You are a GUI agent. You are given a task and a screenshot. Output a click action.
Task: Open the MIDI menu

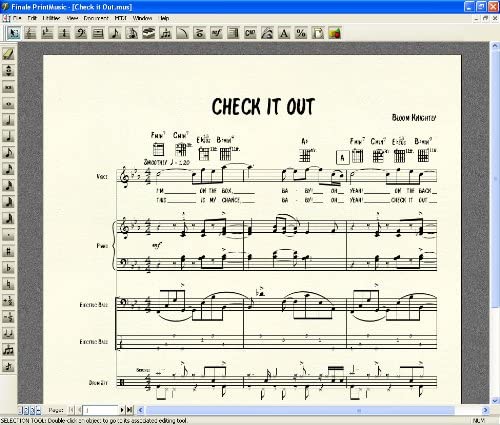[x=120, y=18]
